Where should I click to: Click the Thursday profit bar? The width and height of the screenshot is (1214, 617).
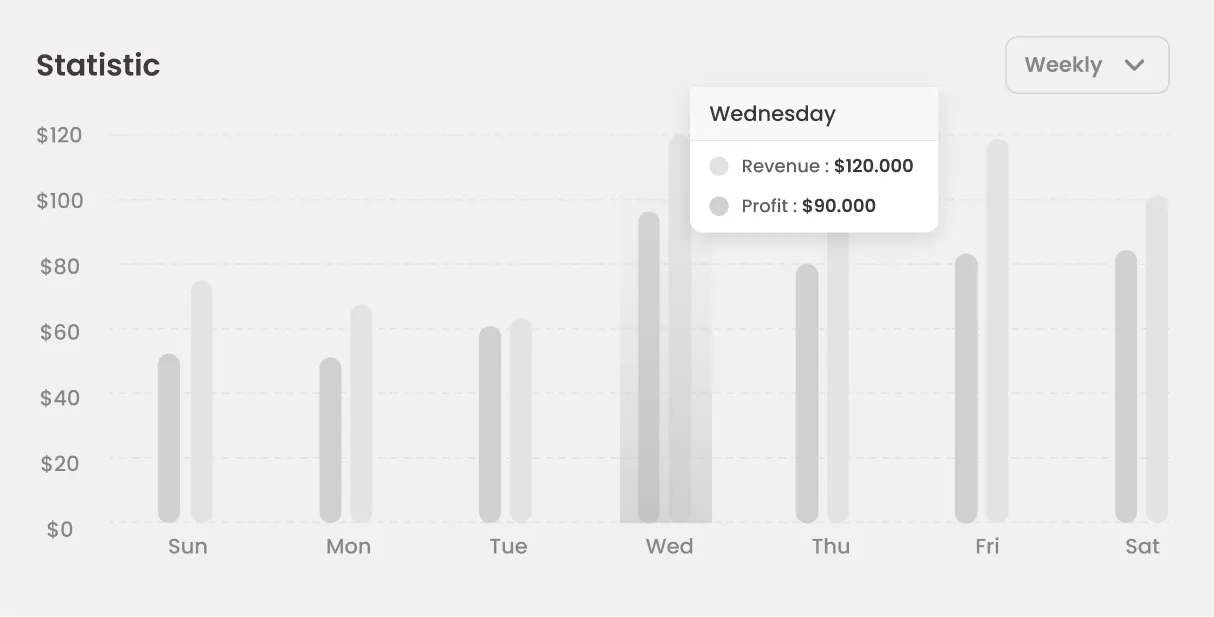click(807, 393)
